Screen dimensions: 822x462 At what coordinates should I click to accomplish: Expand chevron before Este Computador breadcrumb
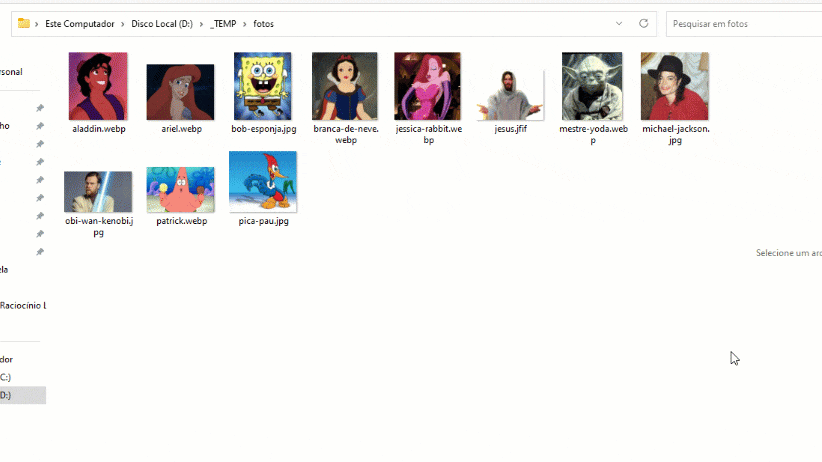[x=37, y=24]
